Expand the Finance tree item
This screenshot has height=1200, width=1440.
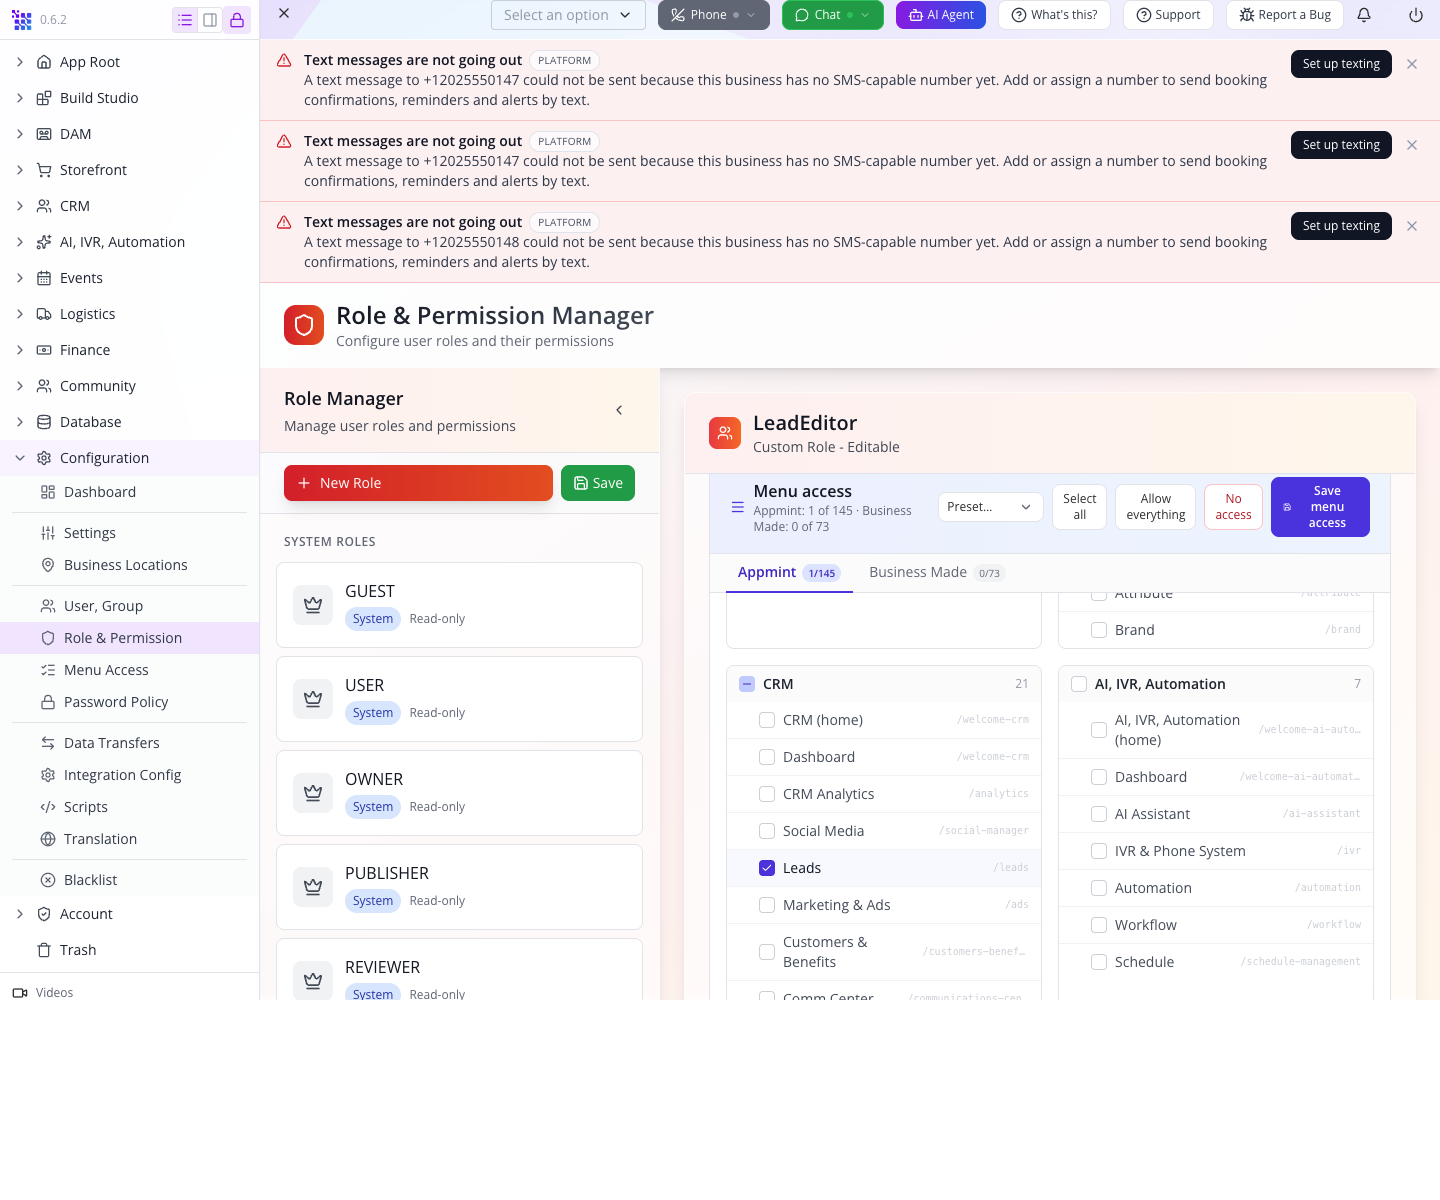20,350
